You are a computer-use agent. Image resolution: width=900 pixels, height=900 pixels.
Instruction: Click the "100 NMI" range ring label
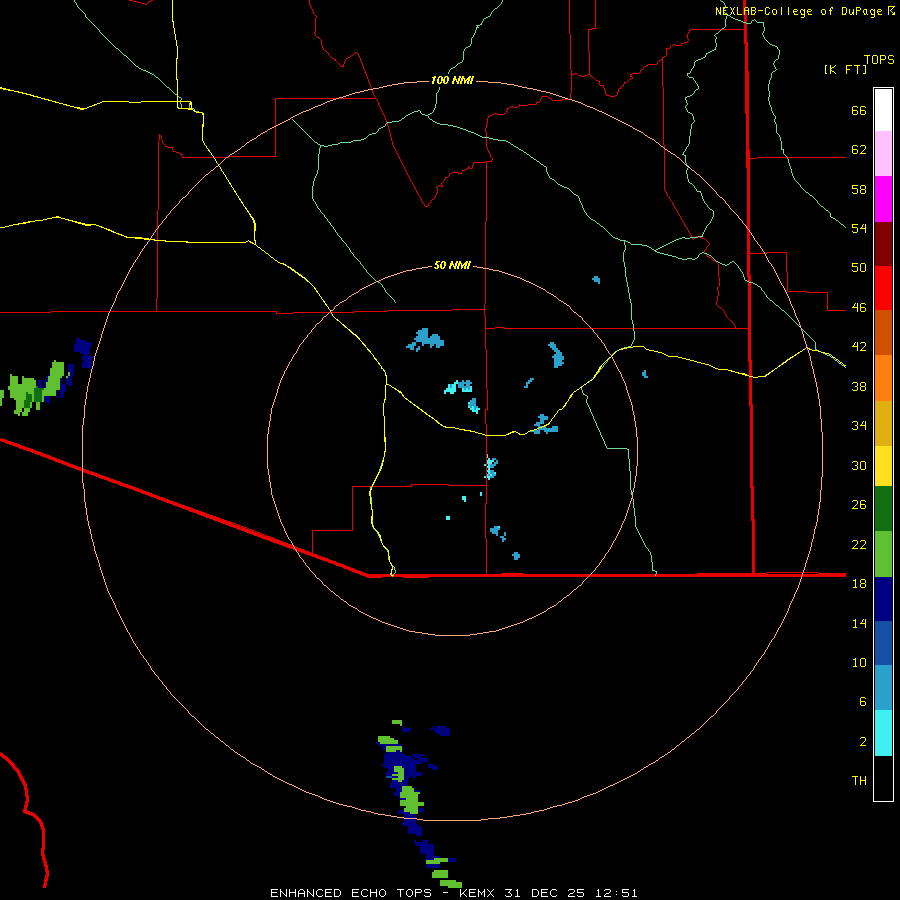pos(452,80)
